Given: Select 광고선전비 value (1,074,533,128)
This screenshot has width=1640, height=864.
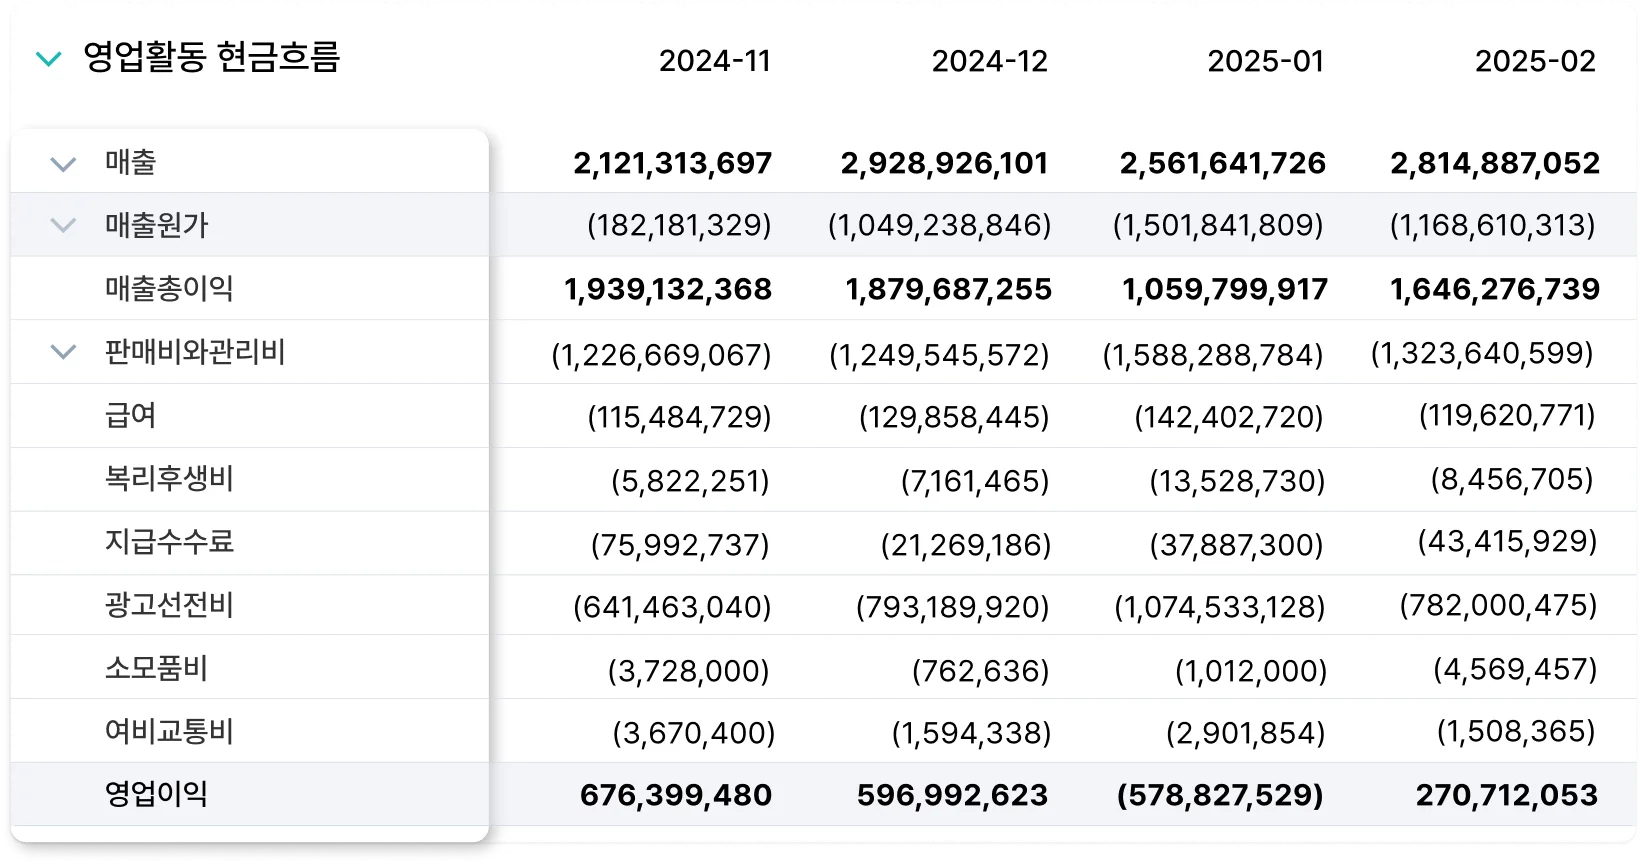Looking at the screenshot, I should [1220, 607].
